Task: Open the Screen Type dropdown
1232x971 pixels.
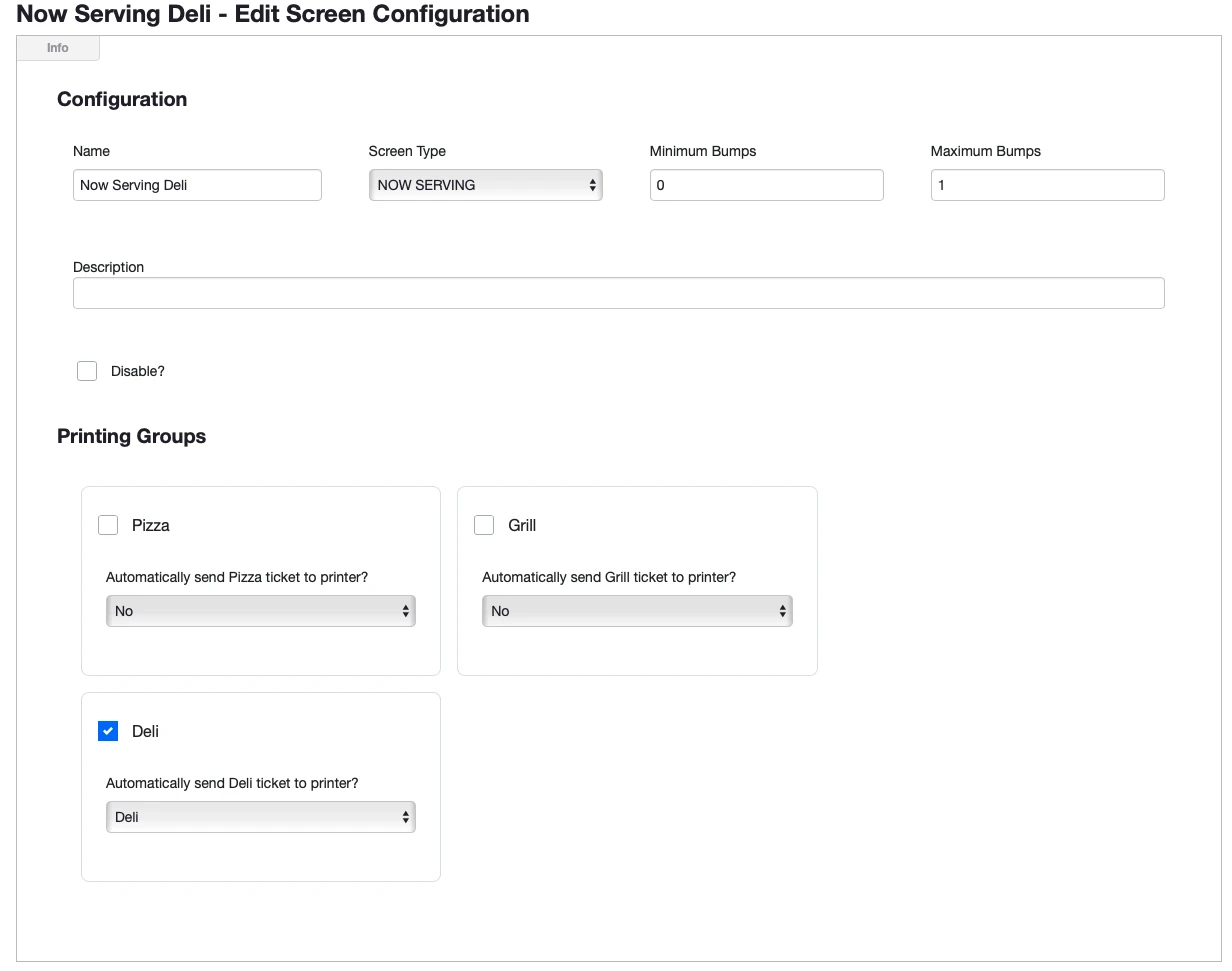Action: (485, 185)
